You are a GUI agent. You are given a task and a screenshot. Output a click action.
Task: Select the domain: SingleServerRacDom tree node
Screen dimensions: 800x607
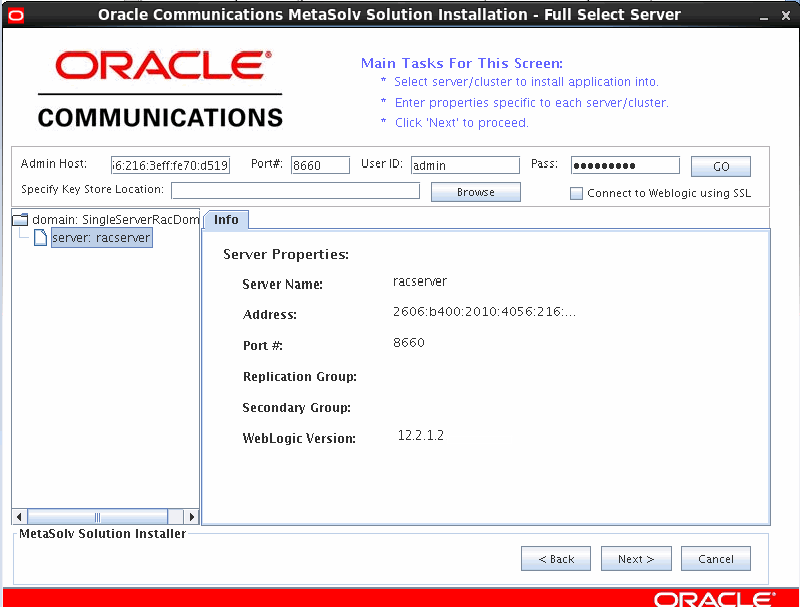(115, 220)
